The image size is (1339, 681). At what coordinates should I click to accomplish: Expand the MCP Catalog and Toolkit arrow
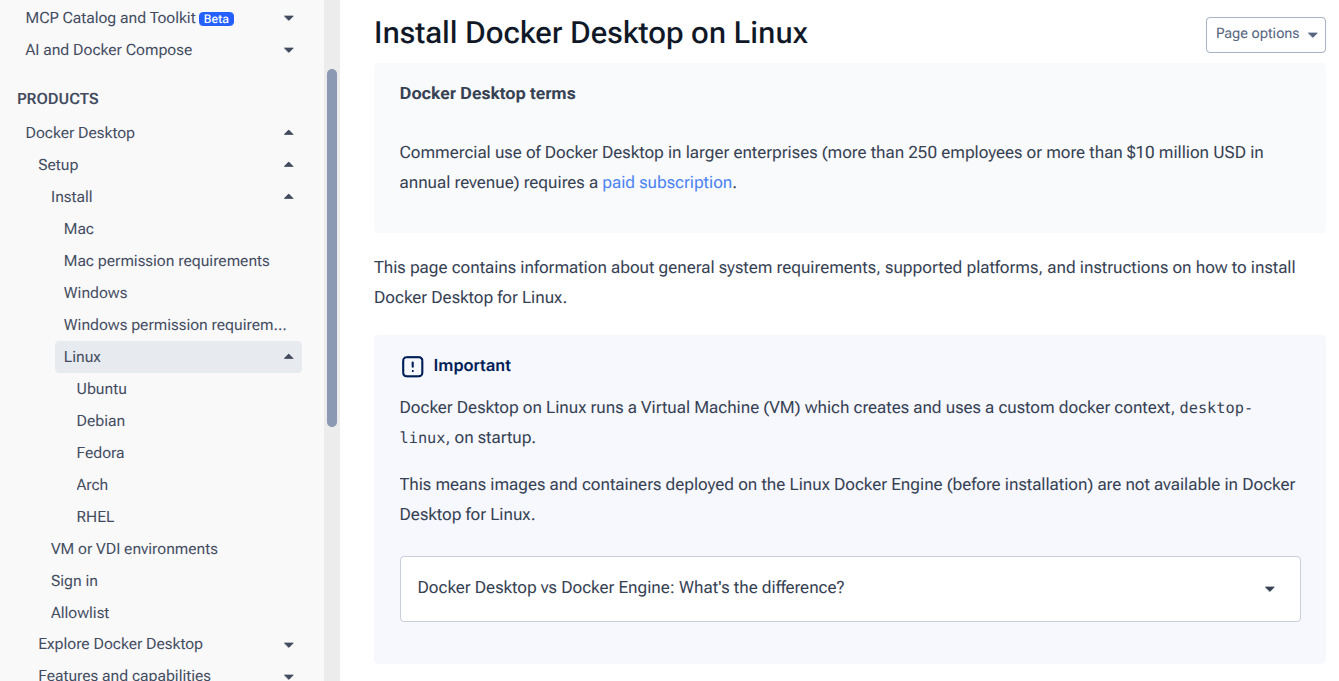(289, 18)
